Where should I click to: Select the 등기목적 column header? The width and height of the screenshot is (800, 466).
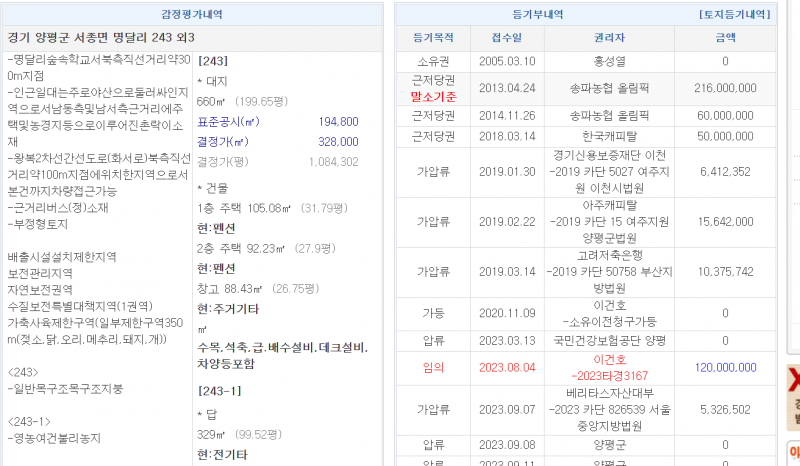[433, 38]
